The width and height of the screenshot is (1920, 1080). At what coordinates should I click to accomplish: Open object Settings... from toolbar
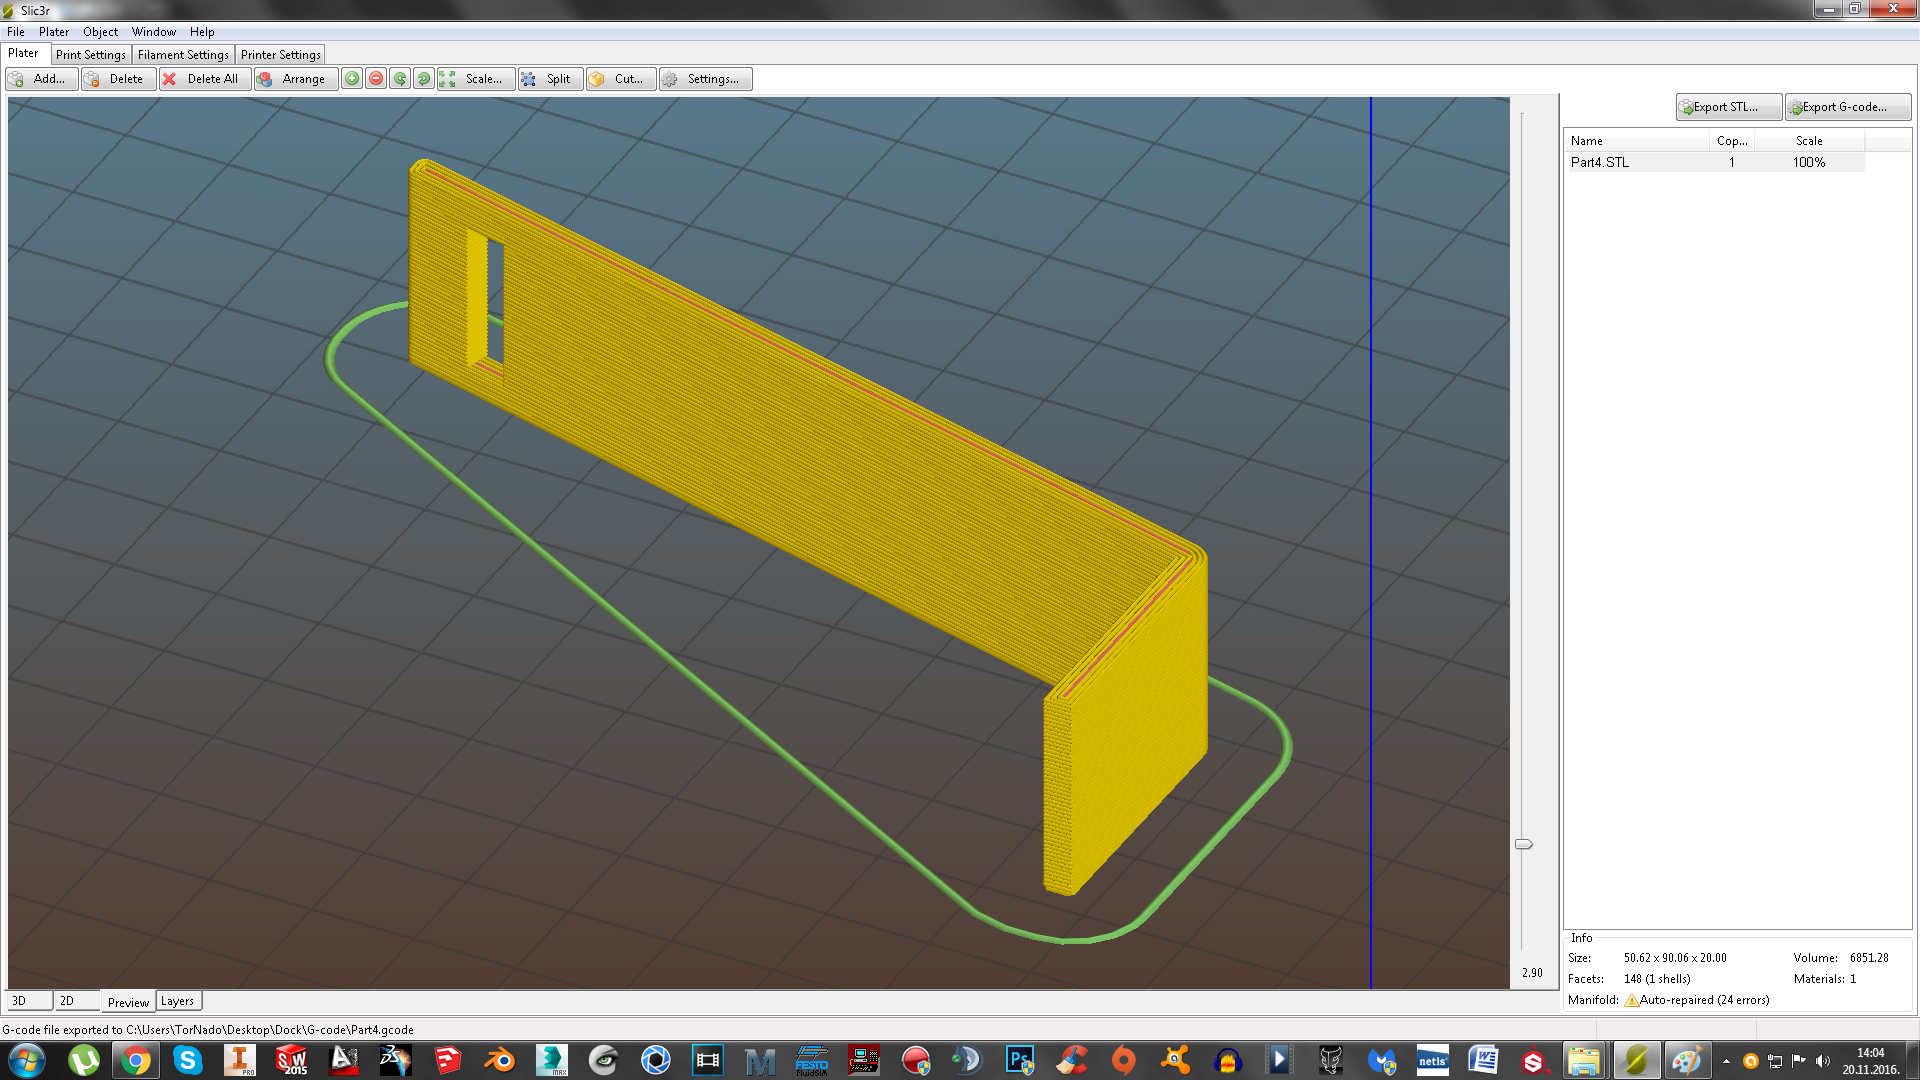coord(704,79)
